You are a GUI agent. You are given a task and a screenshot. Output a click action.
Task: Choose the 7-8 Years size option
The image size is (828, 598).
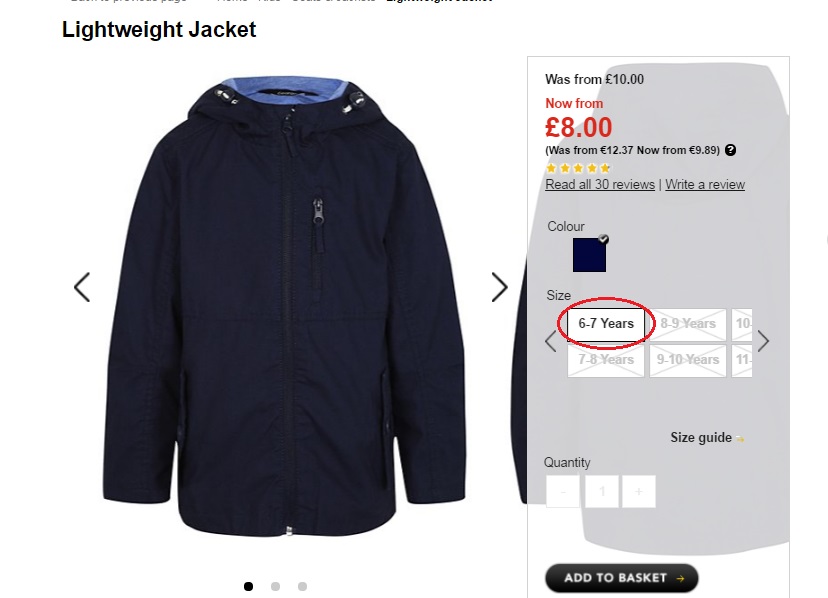point(606,360)
